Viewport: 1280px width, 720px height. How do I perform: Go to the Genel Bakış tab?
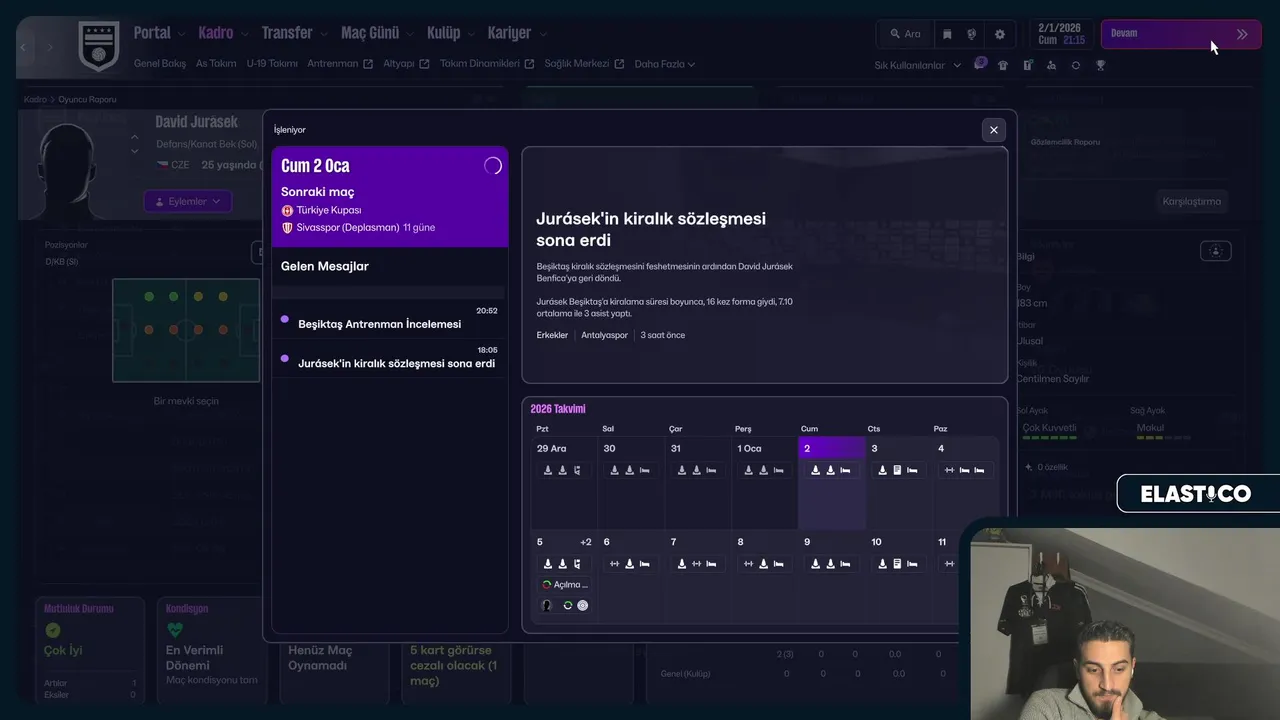coord(160,64)
